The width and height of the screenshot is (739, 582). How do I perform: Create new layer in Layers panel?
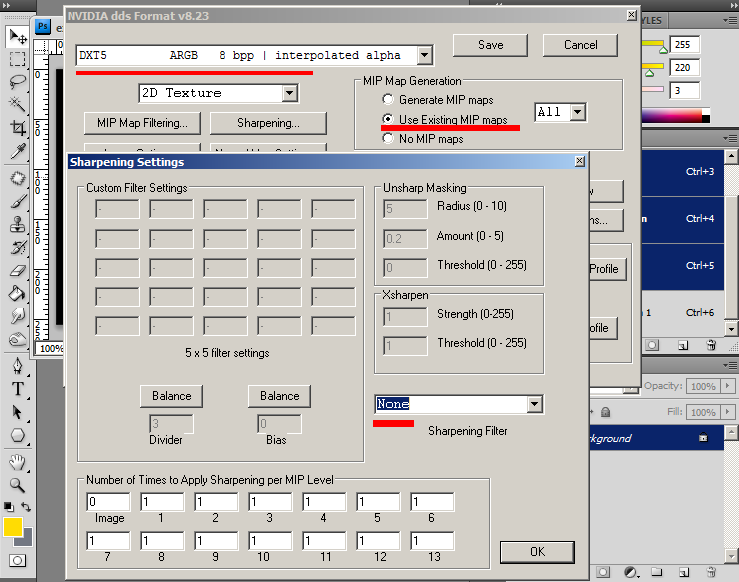(684, 572)
